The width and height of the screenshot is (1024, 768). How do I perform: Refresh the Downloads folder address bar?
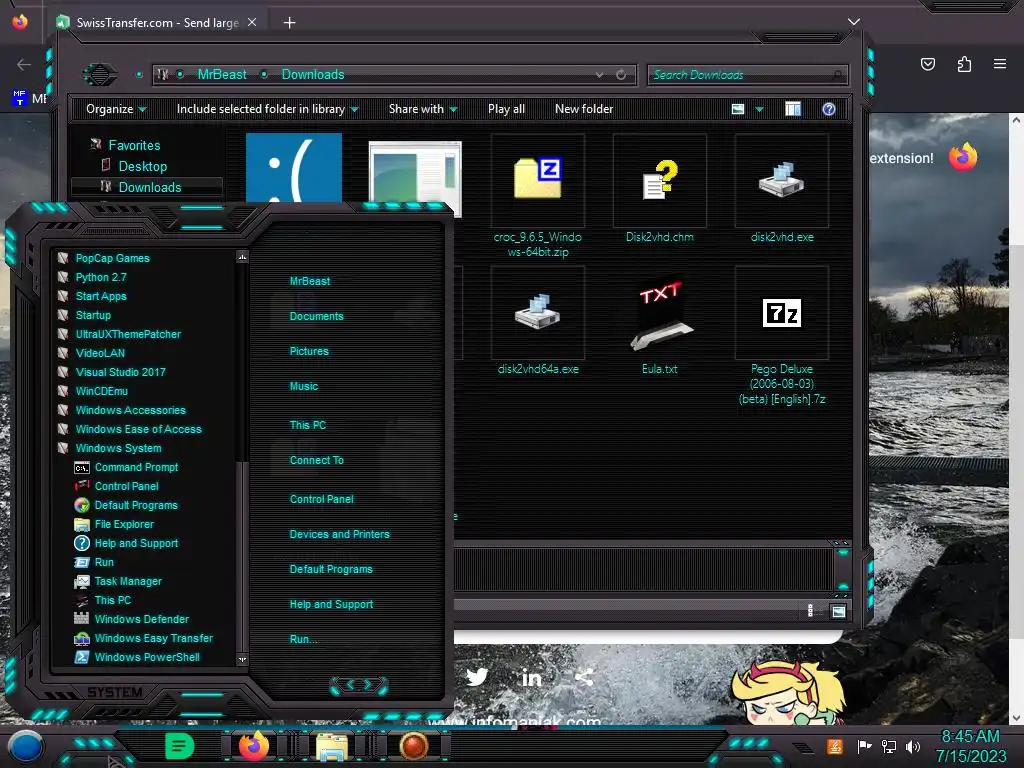[621, 74]
